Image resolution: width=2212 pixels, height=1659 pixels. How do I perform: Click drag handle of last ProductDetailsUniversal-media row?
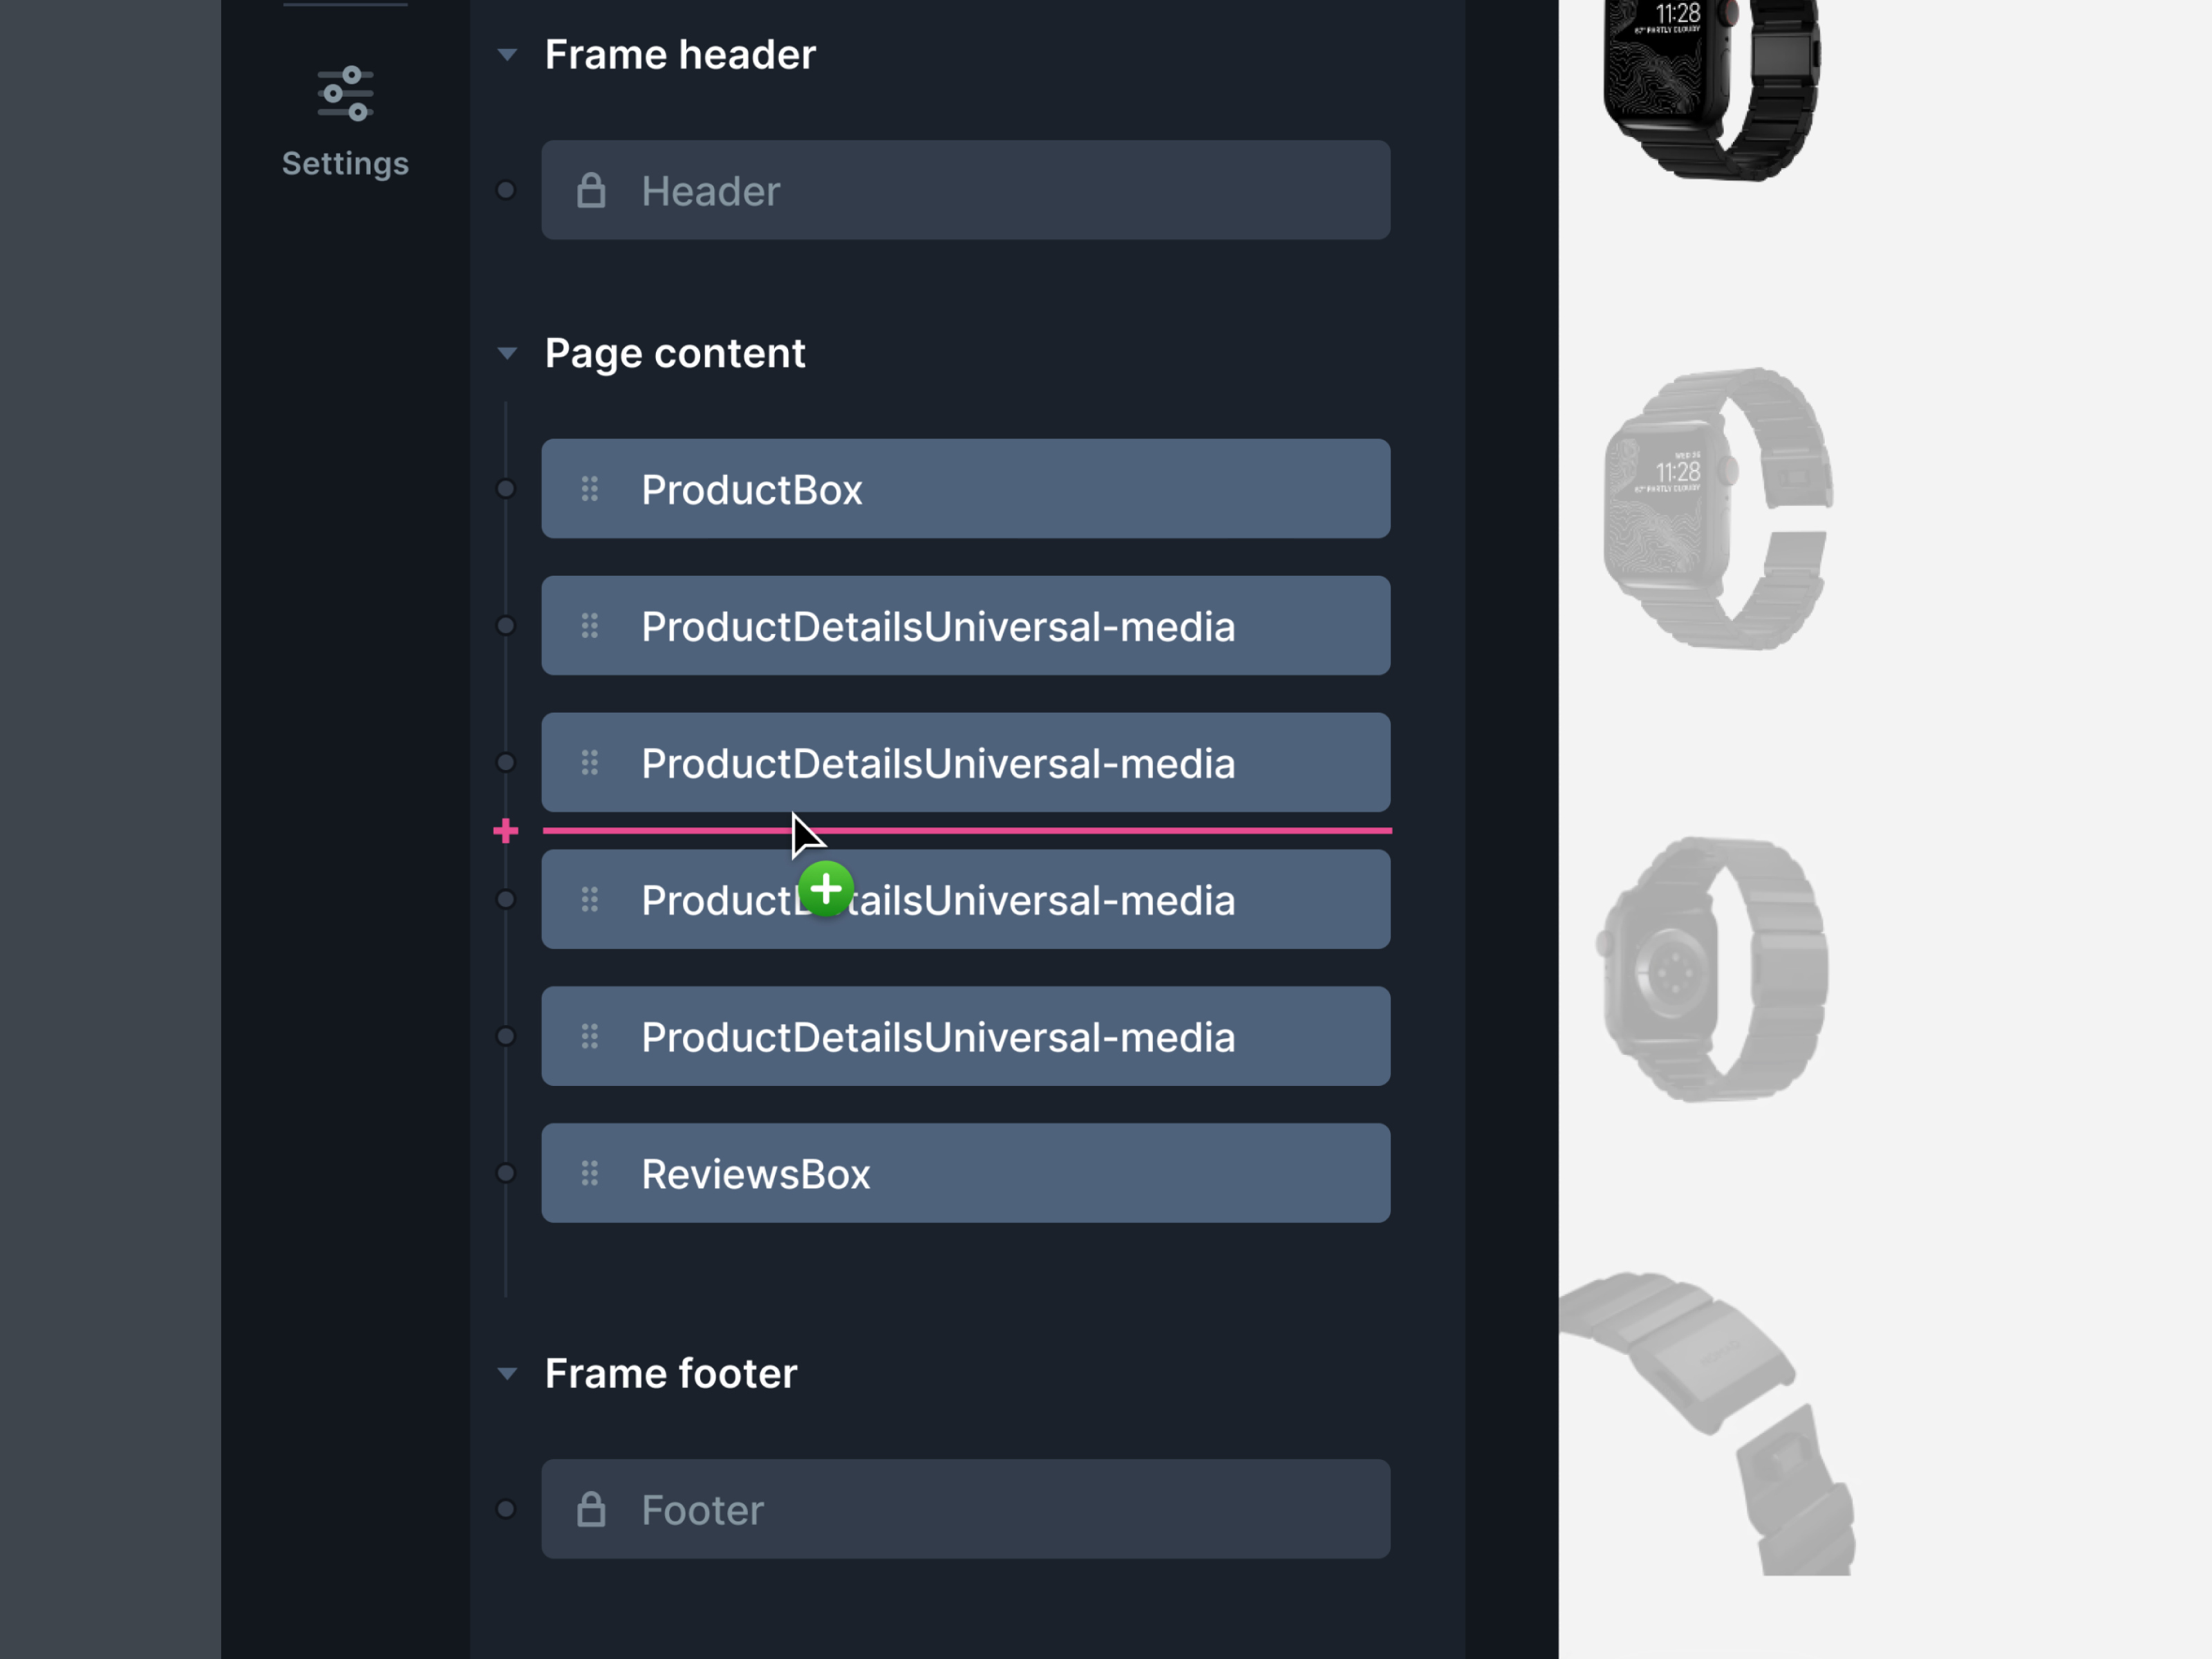click(590, 1036)
